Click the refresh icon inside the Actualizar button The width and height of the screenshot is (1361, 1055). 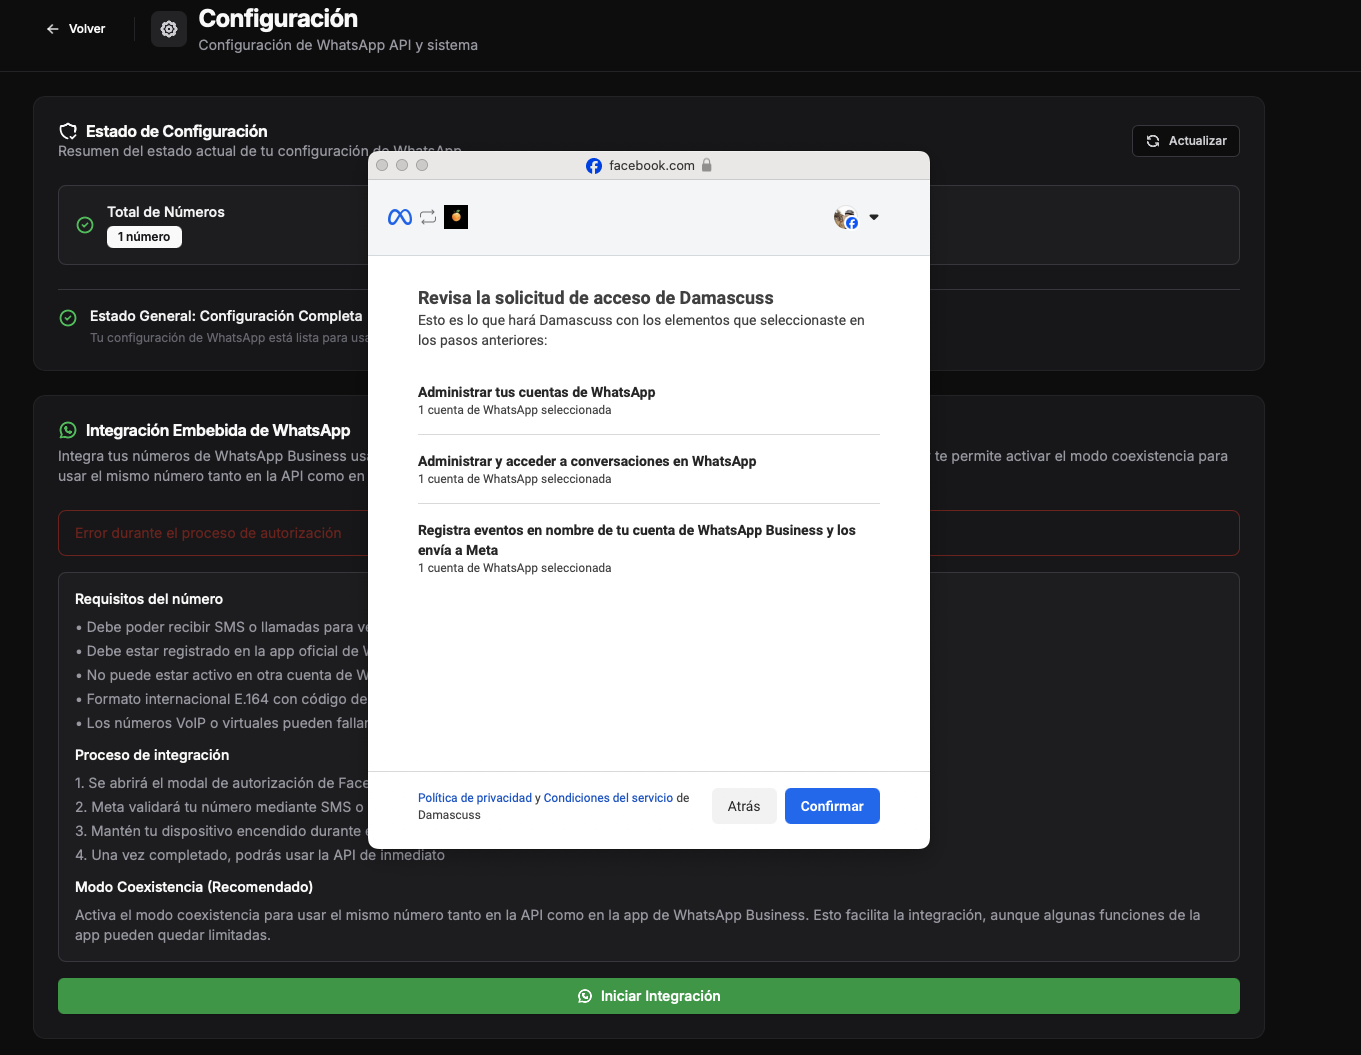click(x=1153, y=141)
